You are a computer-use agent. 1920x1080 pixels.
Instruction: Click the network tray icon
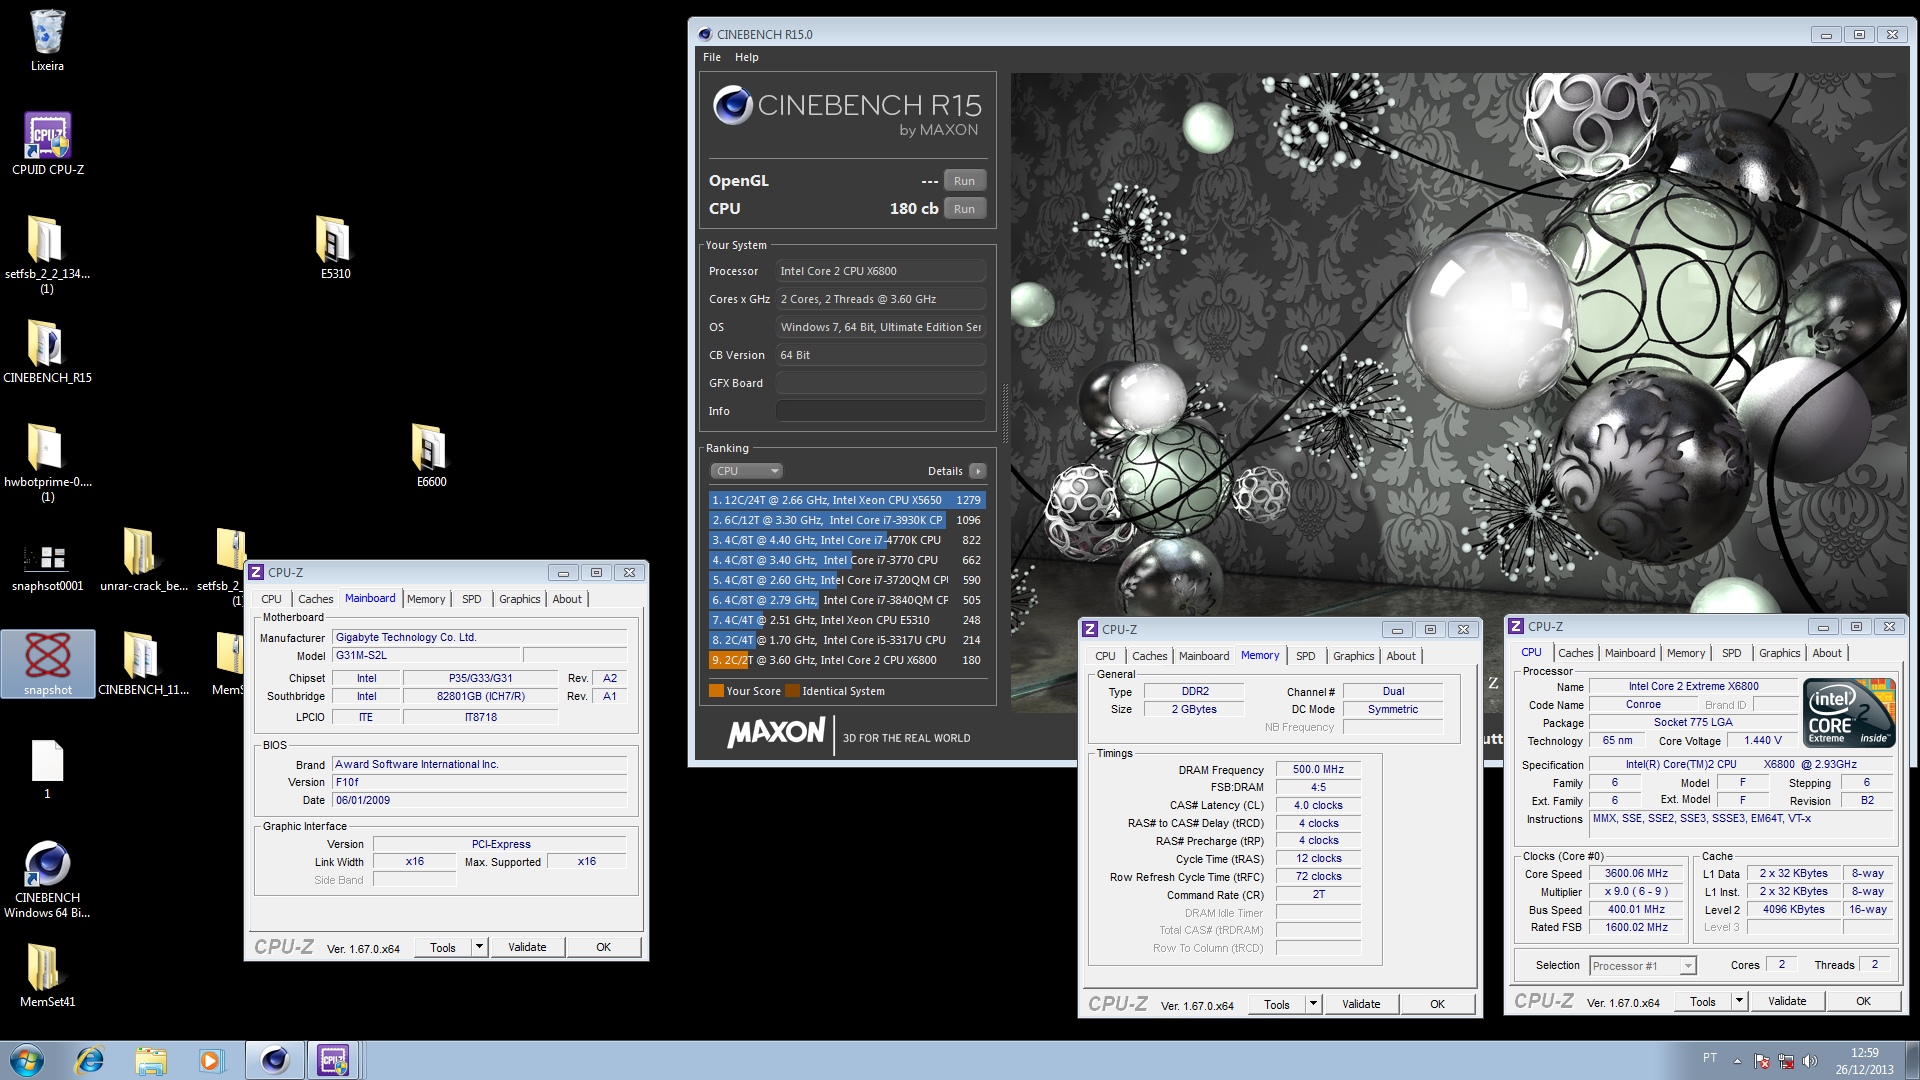[1786, 1061]
